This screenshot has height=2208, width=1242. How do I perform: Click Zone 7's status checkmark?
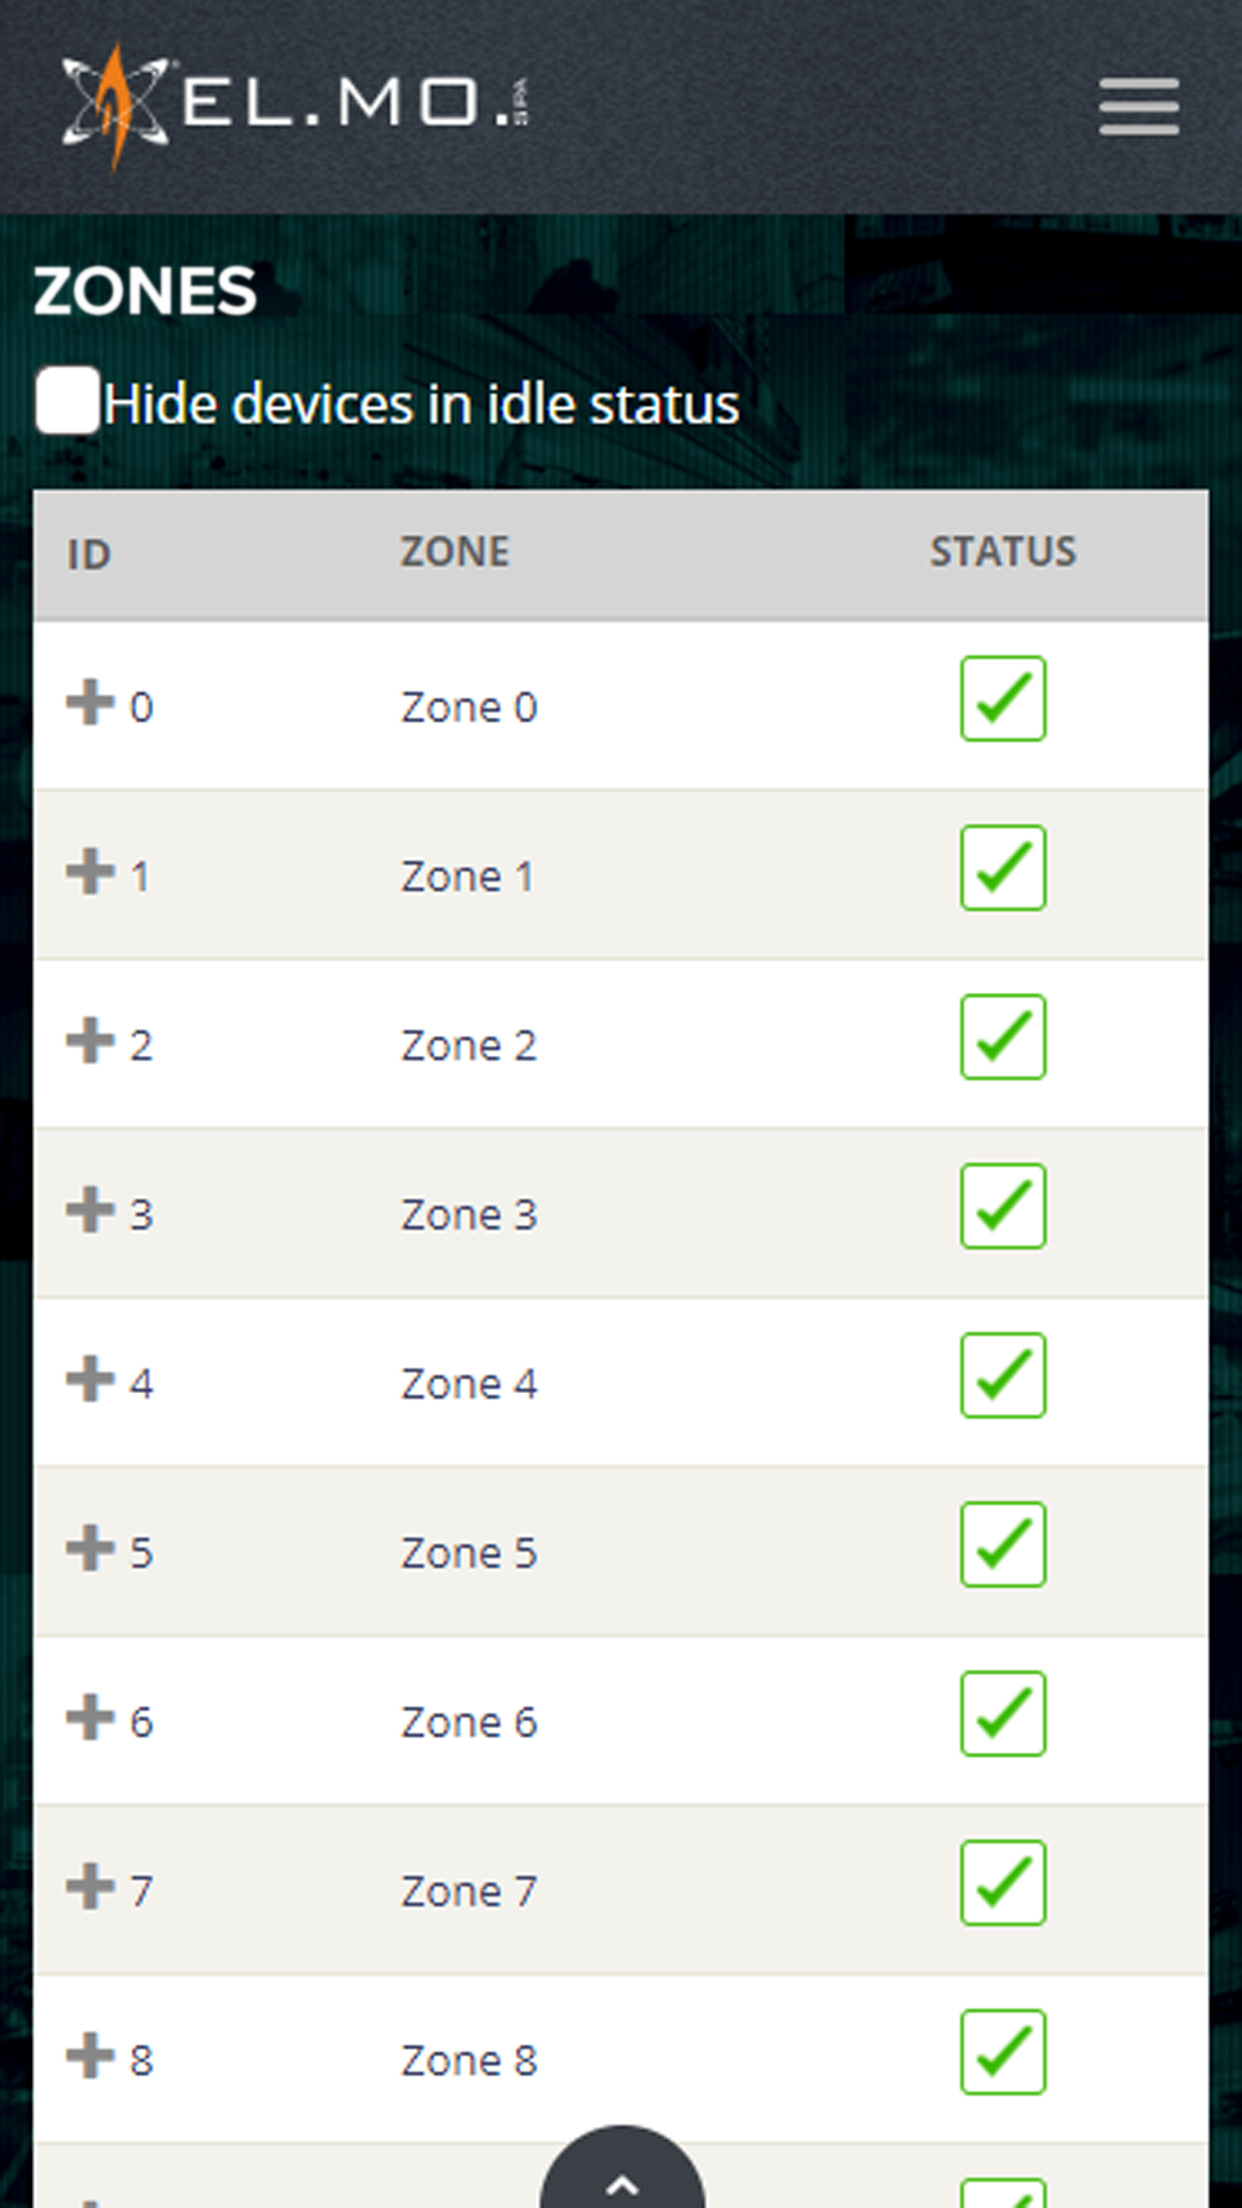(x=1003, y=1884)
